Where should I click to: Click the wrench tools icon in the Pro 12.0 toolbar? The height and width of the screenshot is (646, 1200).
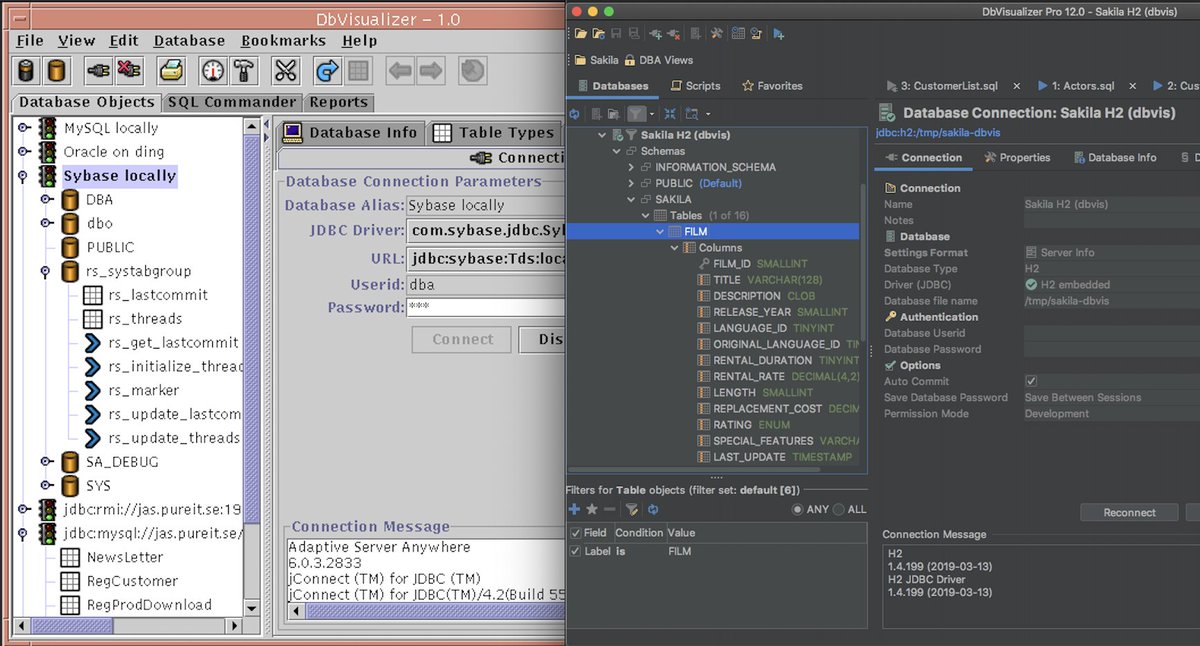pyautogui.click(x=717, y=33)
